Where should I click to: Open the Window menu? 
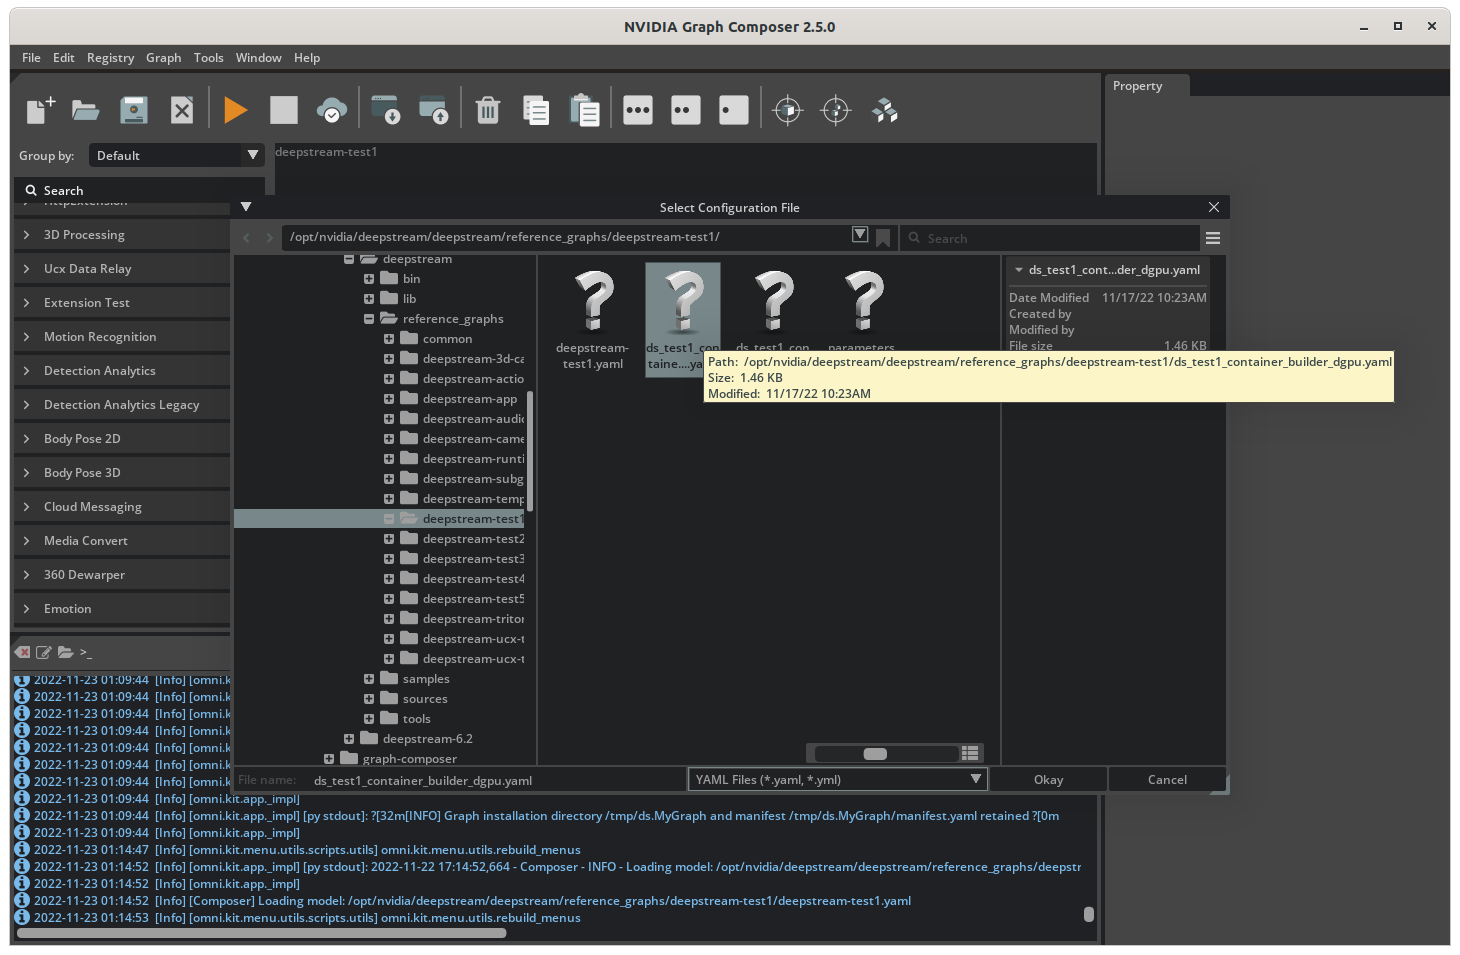258,58
